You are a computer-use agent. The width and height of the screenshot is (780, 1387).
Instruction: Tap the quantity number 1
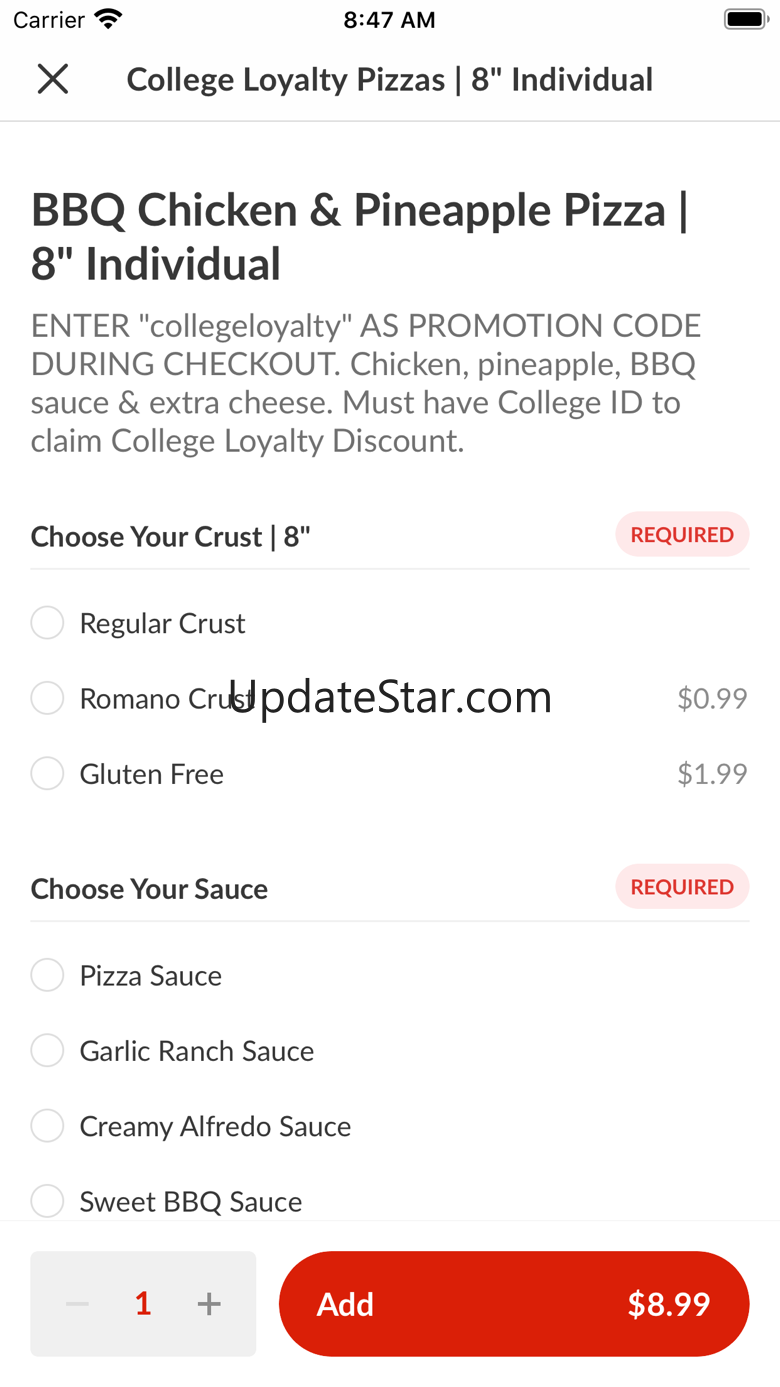click(x=143, y=1304)
